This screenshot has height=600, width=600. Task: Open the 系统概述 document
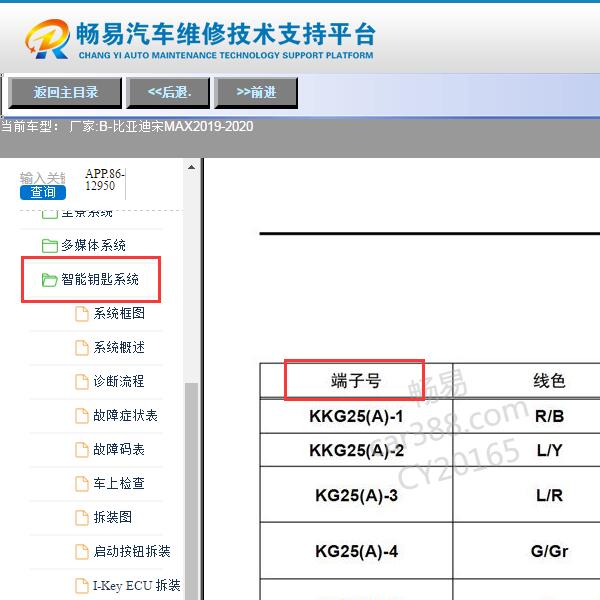(x=119, y=347)
